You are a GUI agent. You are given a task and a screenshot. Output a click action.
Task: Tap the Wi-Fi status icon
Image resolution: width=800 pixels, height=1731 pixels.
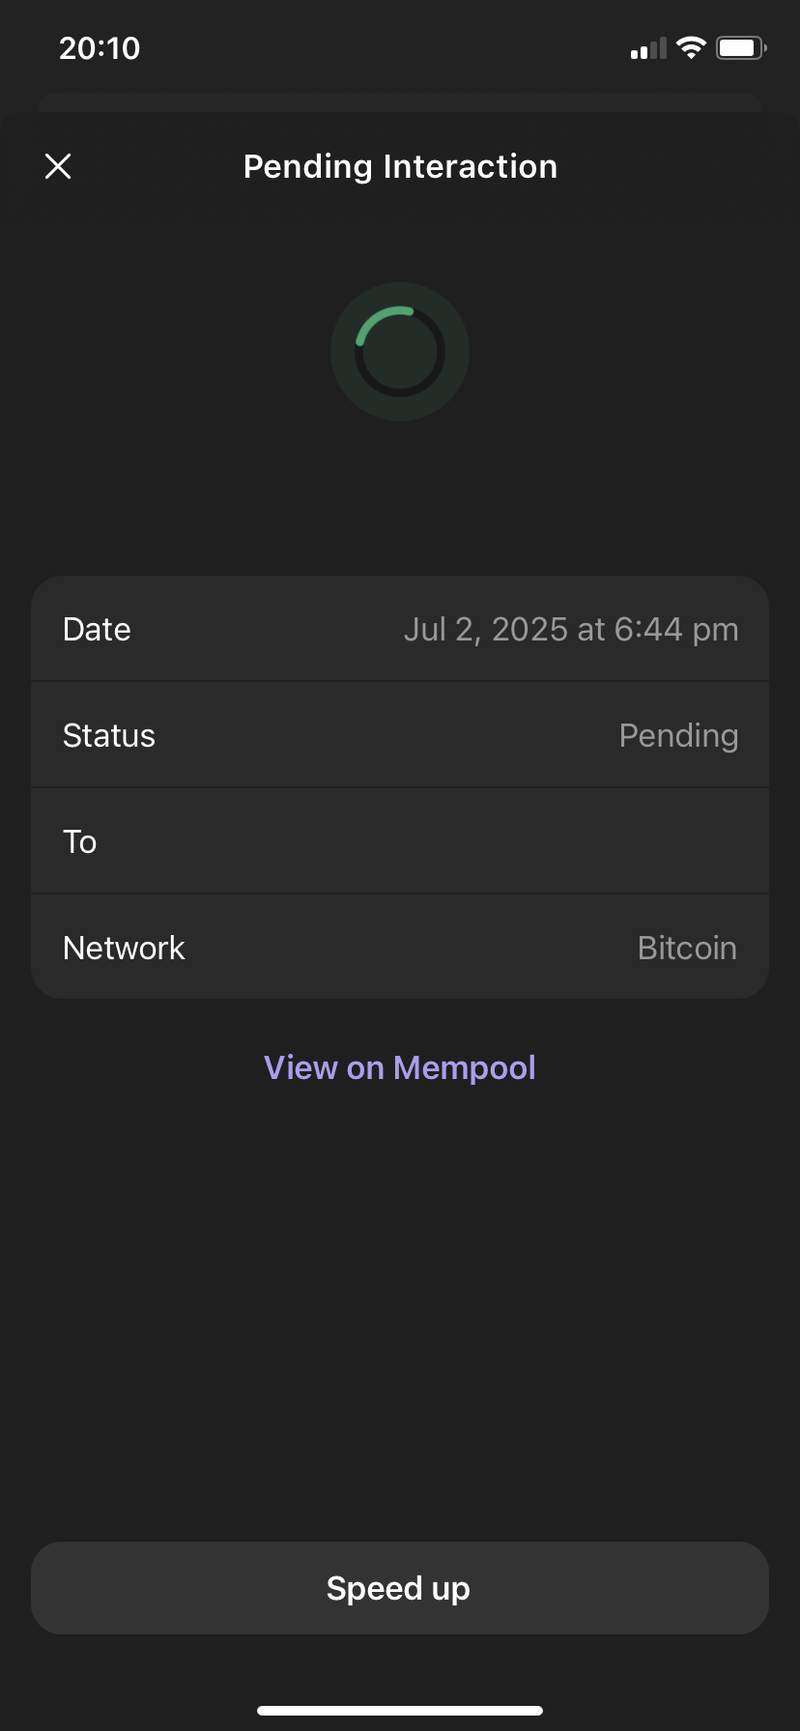[691, 47]
